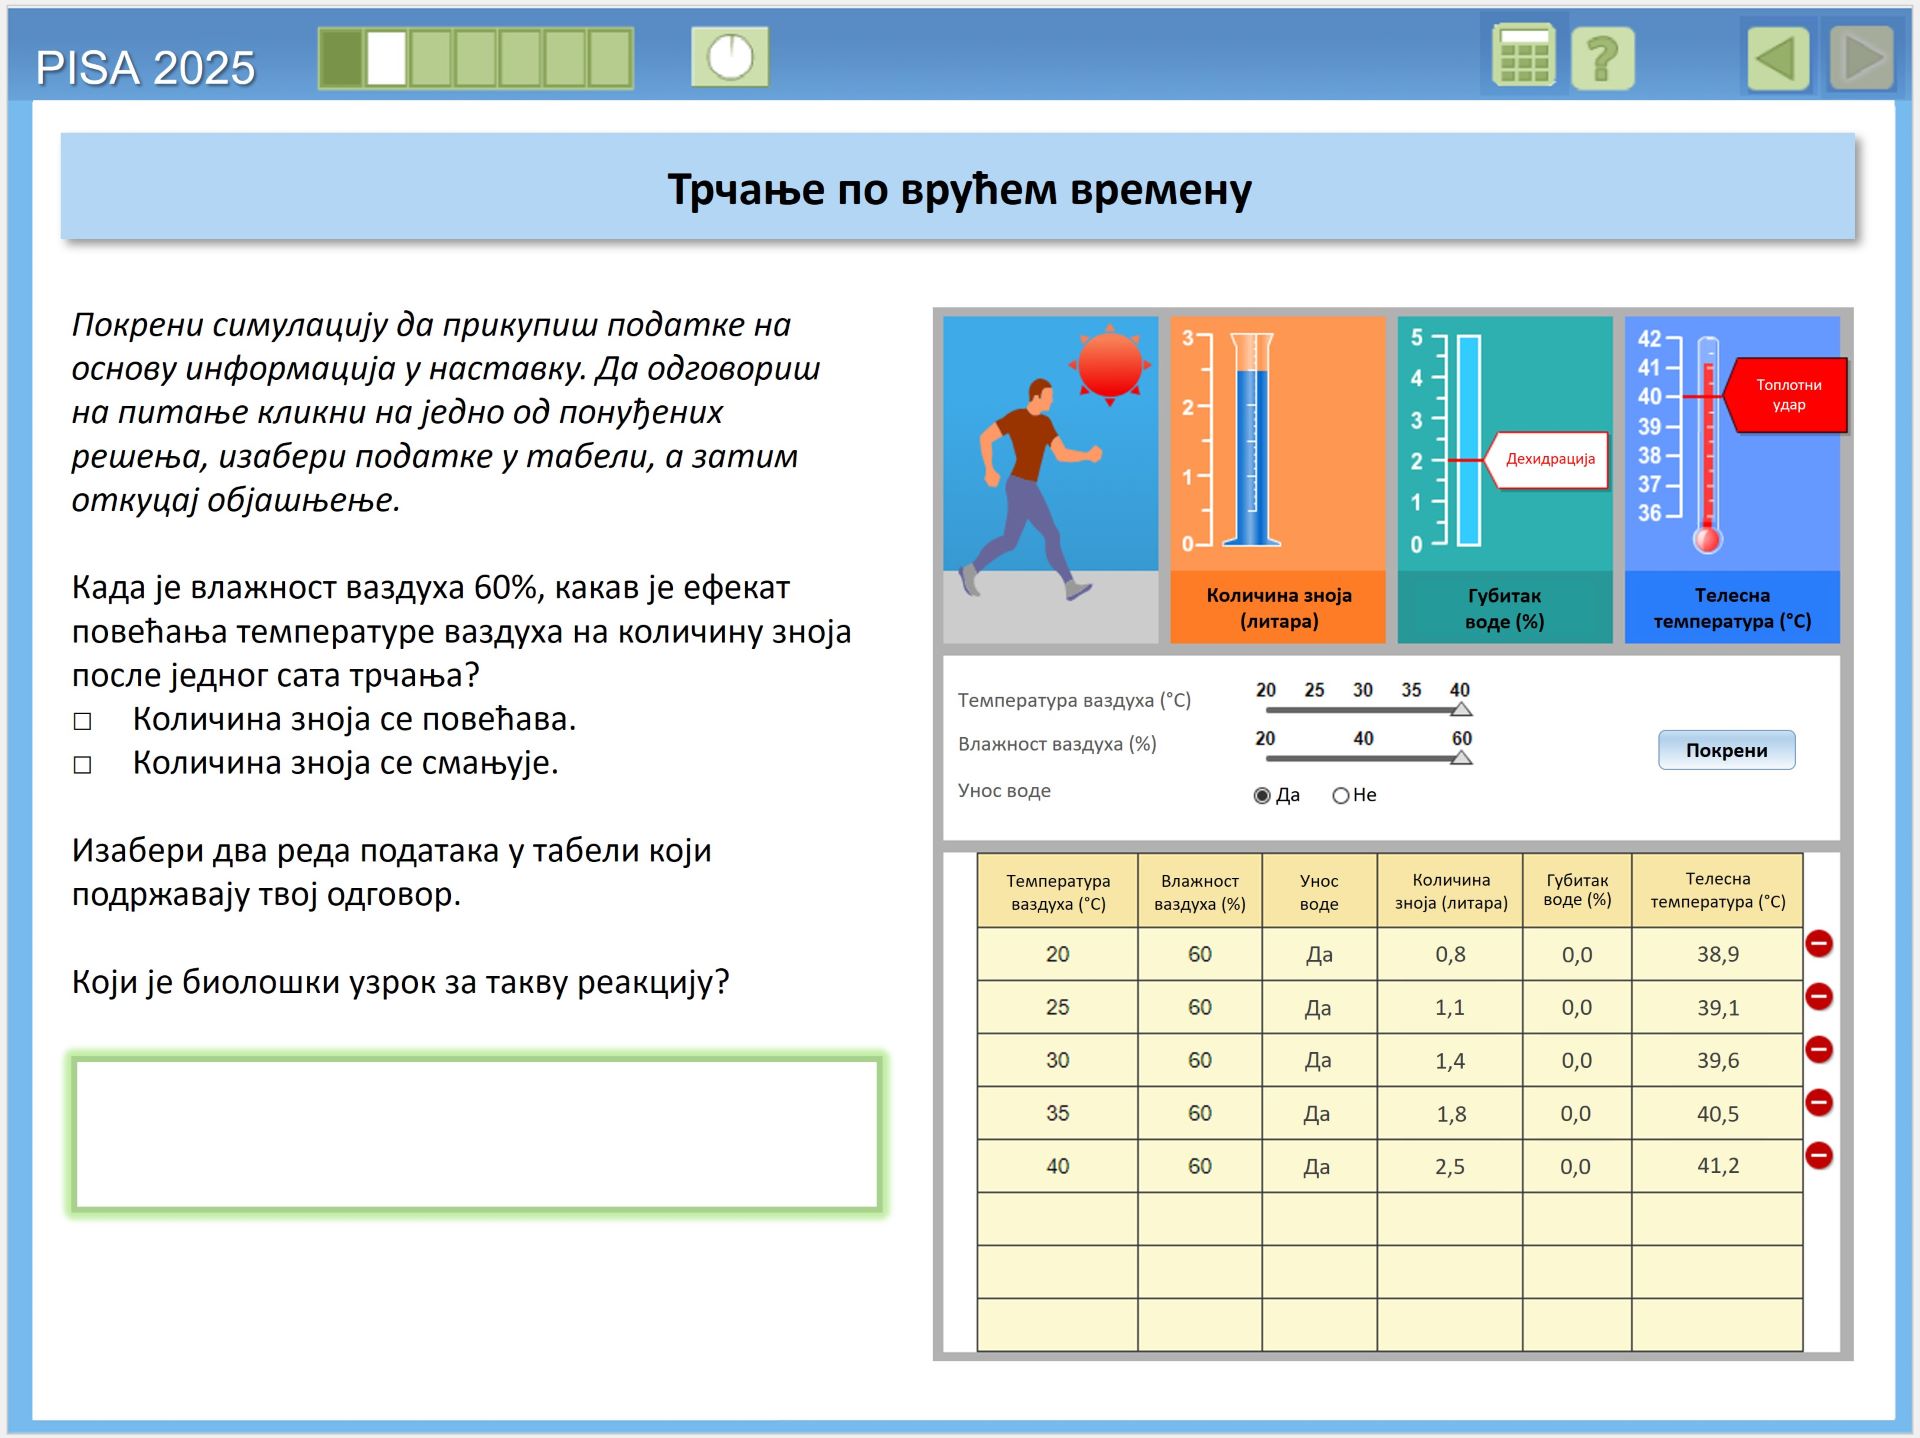
Task: Set air humidity slider to 40
Action: tap(1363, 758)
